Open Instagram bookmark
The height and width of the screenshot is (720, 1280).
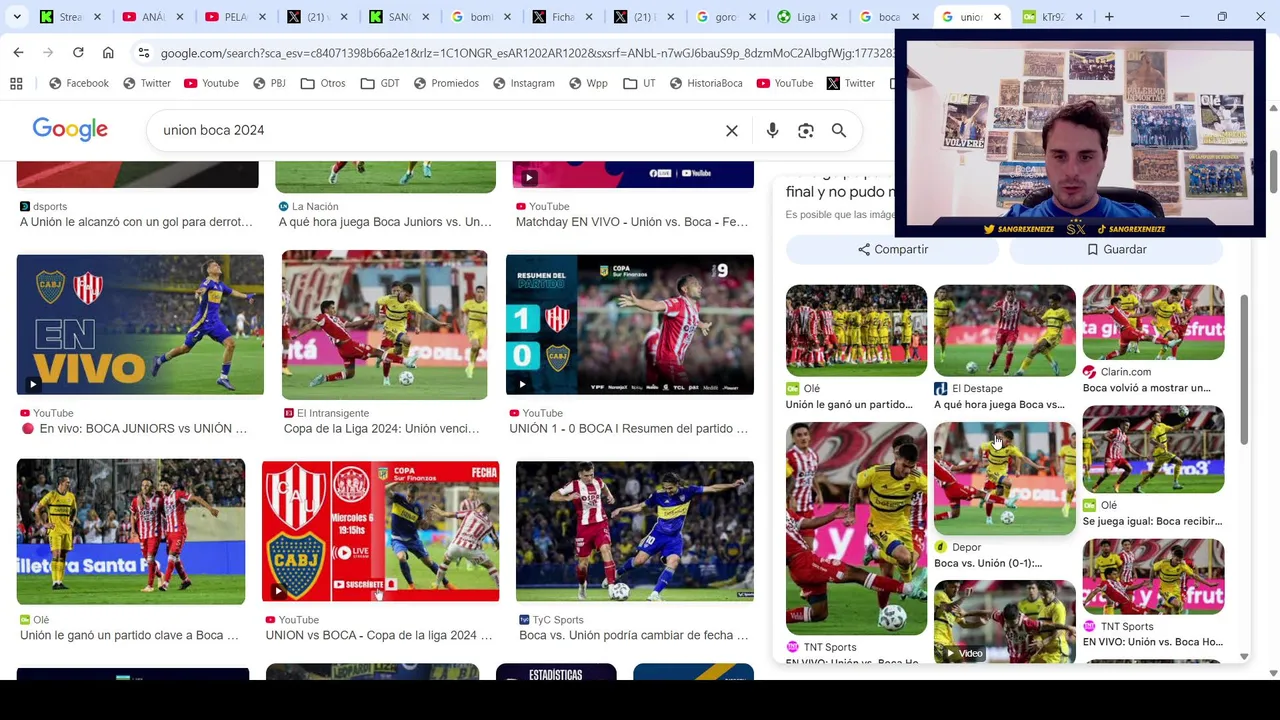pyautogui.click(x=523, y=83)
